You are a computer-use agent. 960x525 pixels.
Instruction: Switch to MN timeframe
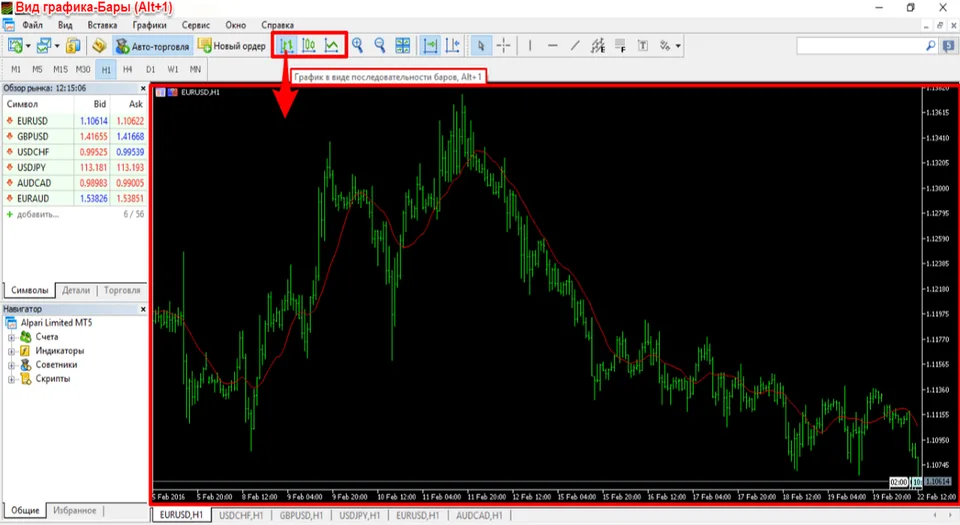coord(195,69)
